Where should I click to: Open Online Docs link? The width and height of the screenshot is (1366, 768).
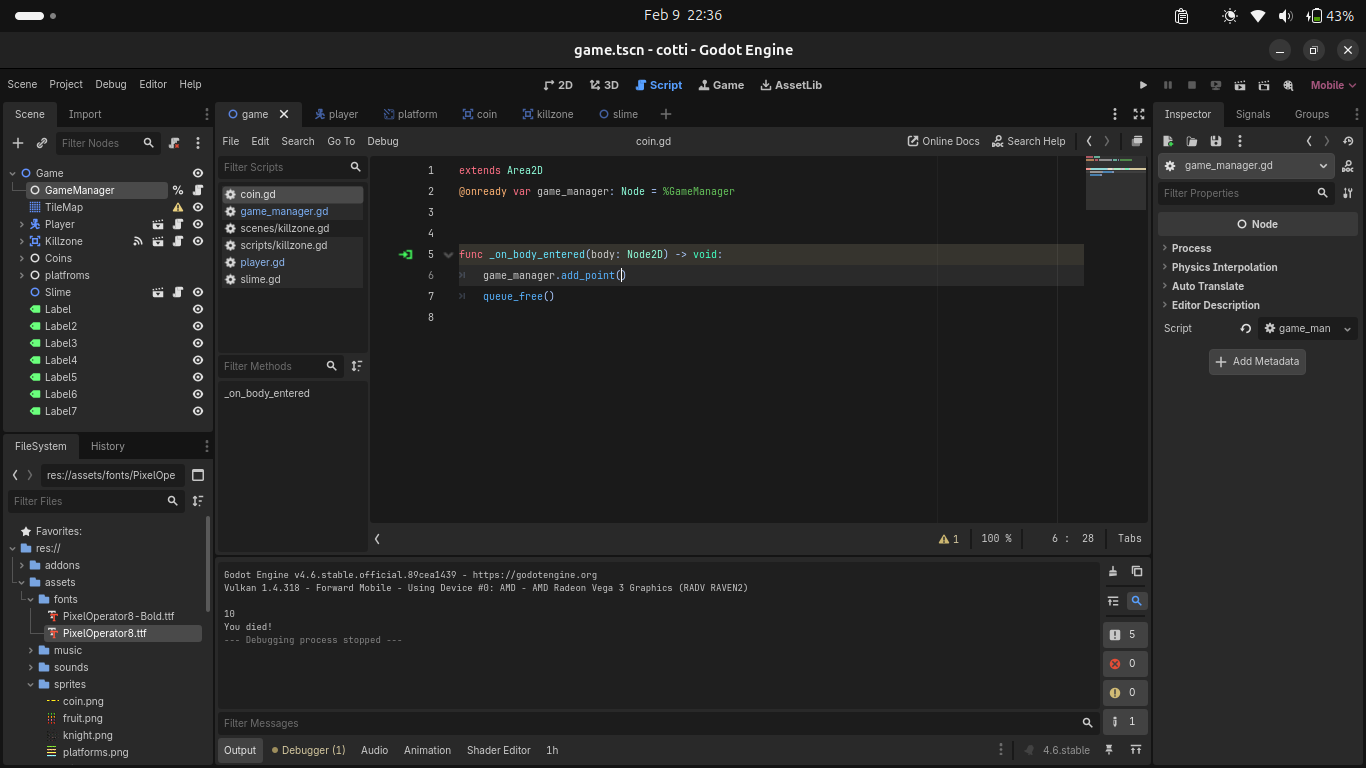coord(943,141)
